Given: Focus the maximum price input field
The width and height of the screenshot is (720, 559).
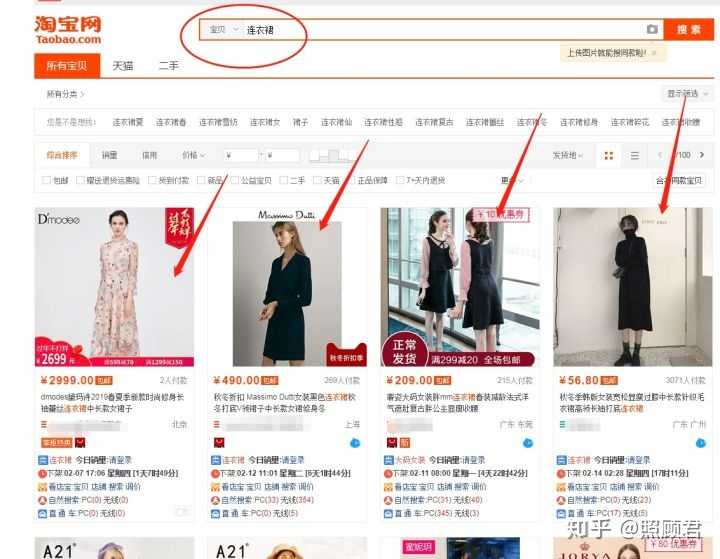Looking at the screenshot, I should pyautogui.click(x=282, y=156).
